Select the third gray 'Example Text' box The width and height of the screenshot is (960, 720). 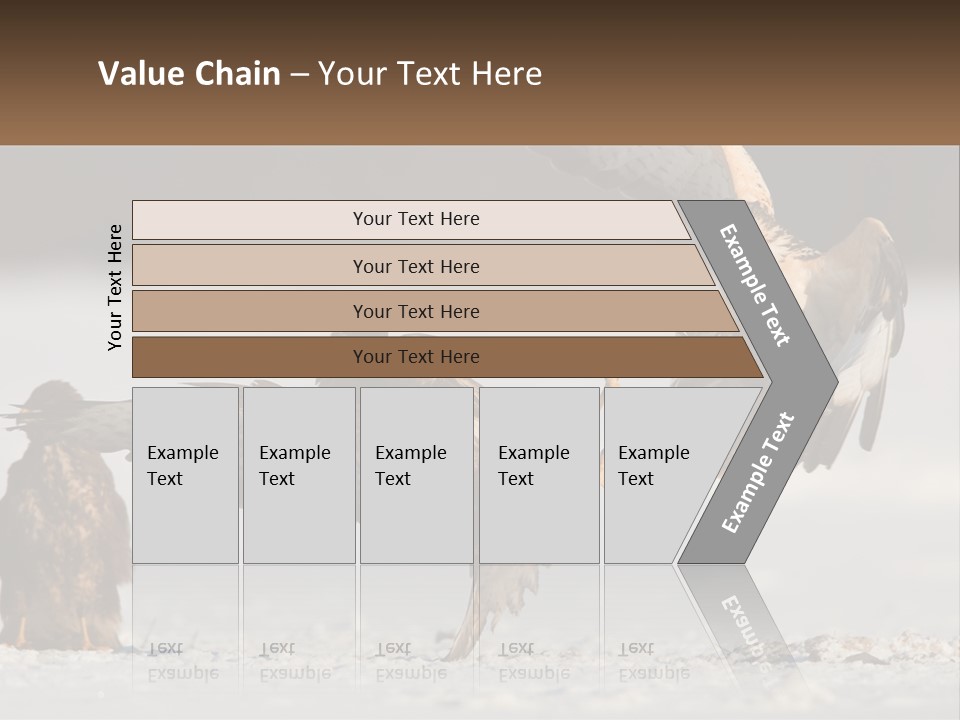pos(417,475)
